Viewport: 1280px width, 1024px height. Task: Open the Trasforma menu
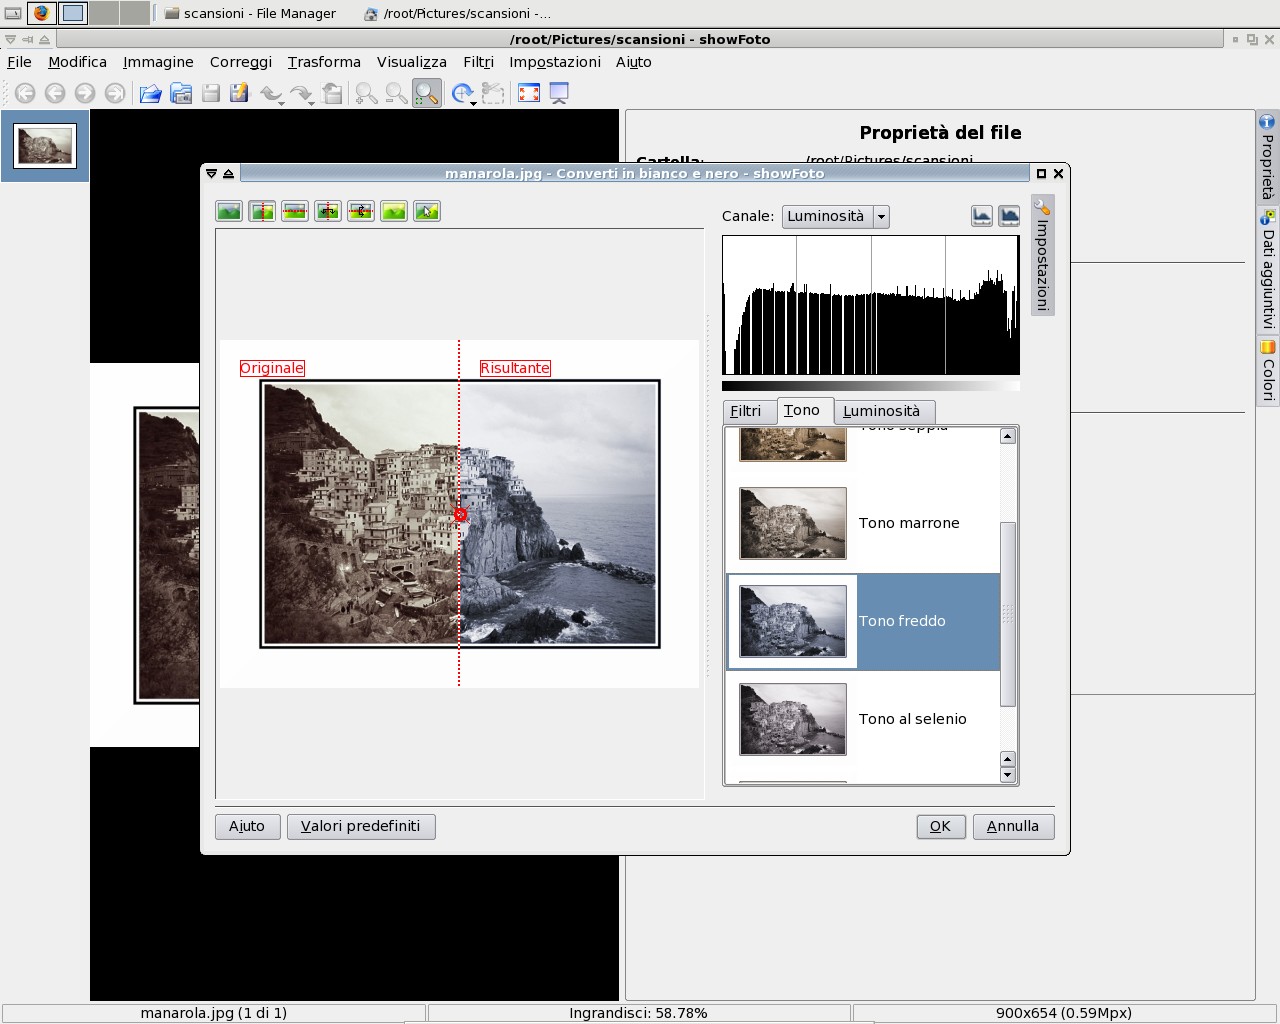[324, 62]
